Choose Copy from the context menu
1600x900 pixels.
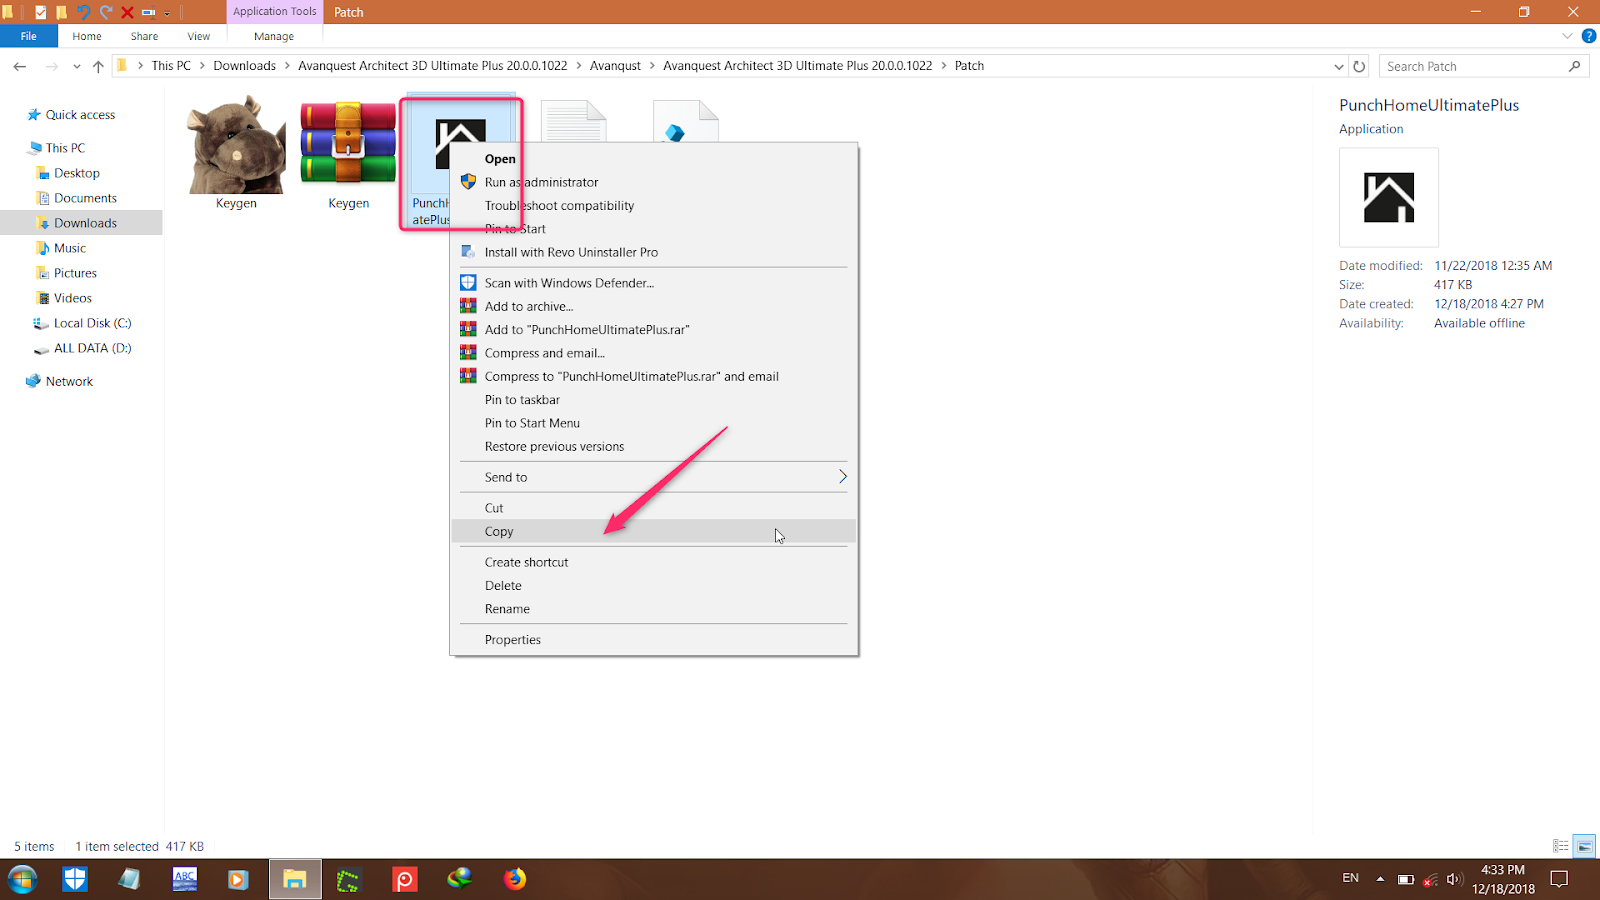point(654,532)
